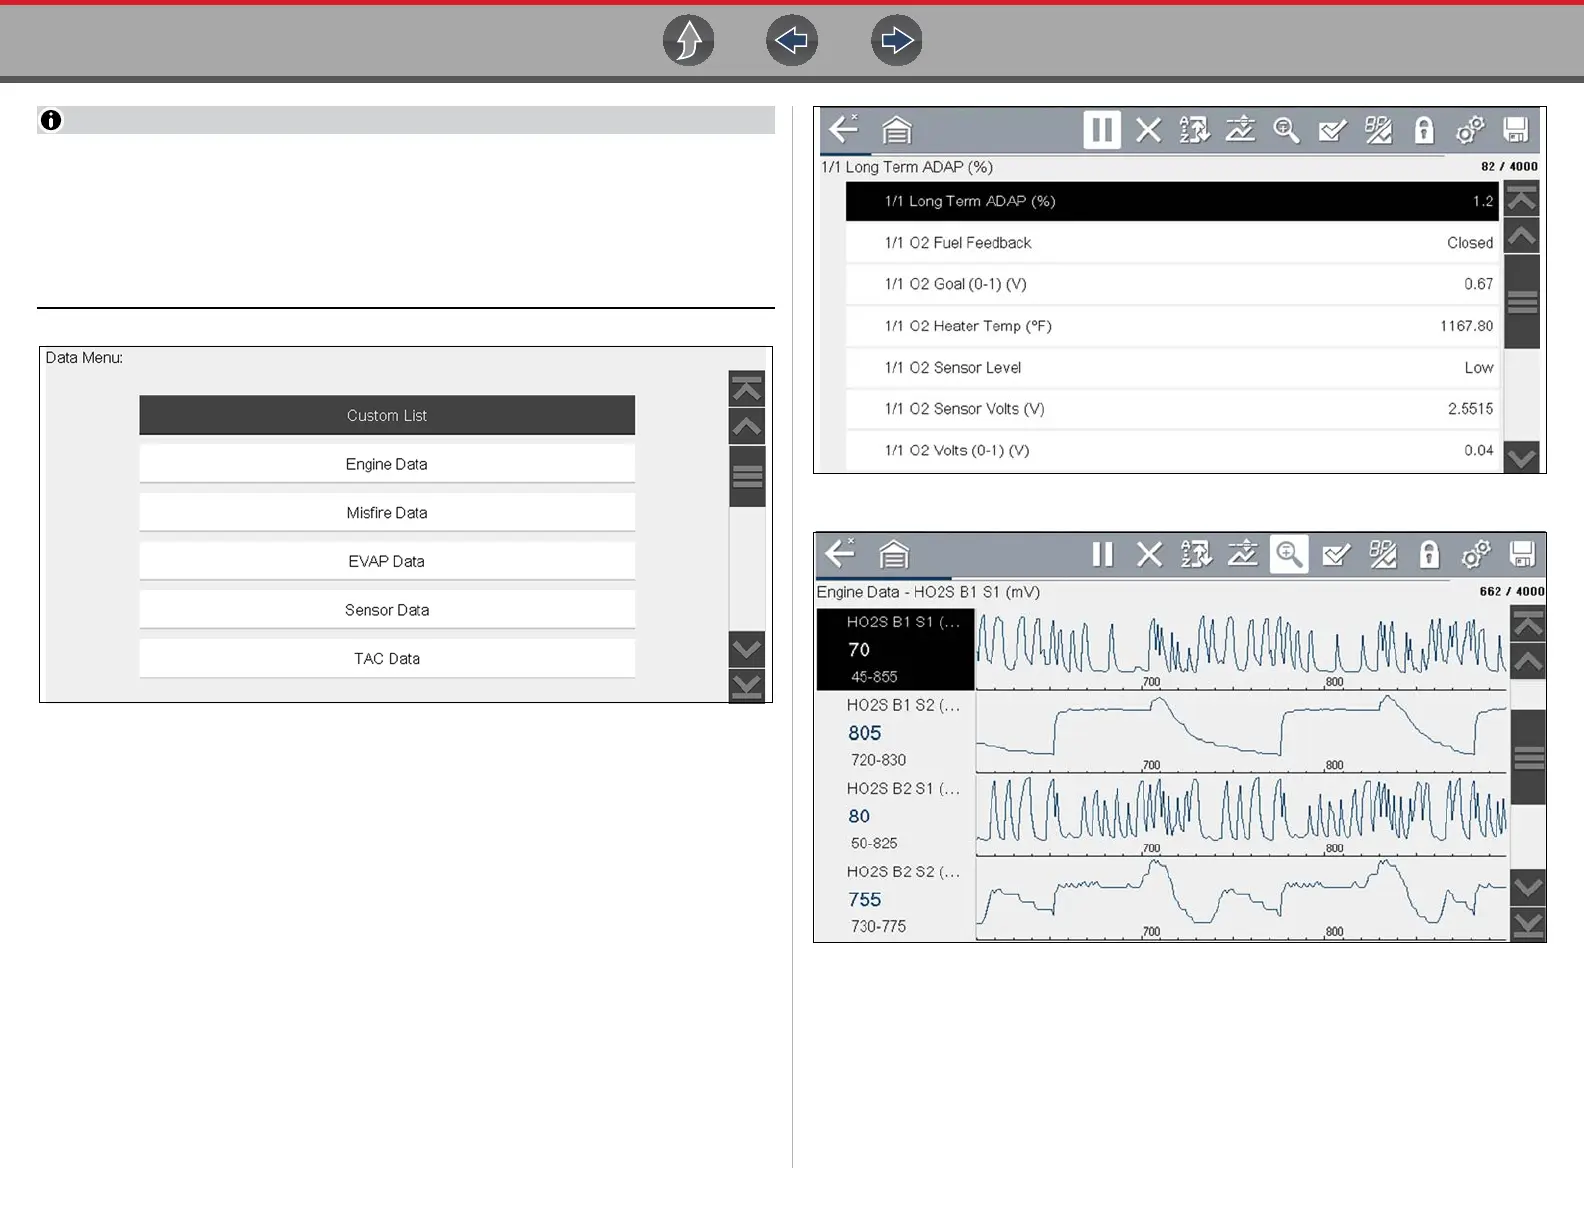
Task: Click the Data Menu scrollbar handle
Action: coord(747,476)
